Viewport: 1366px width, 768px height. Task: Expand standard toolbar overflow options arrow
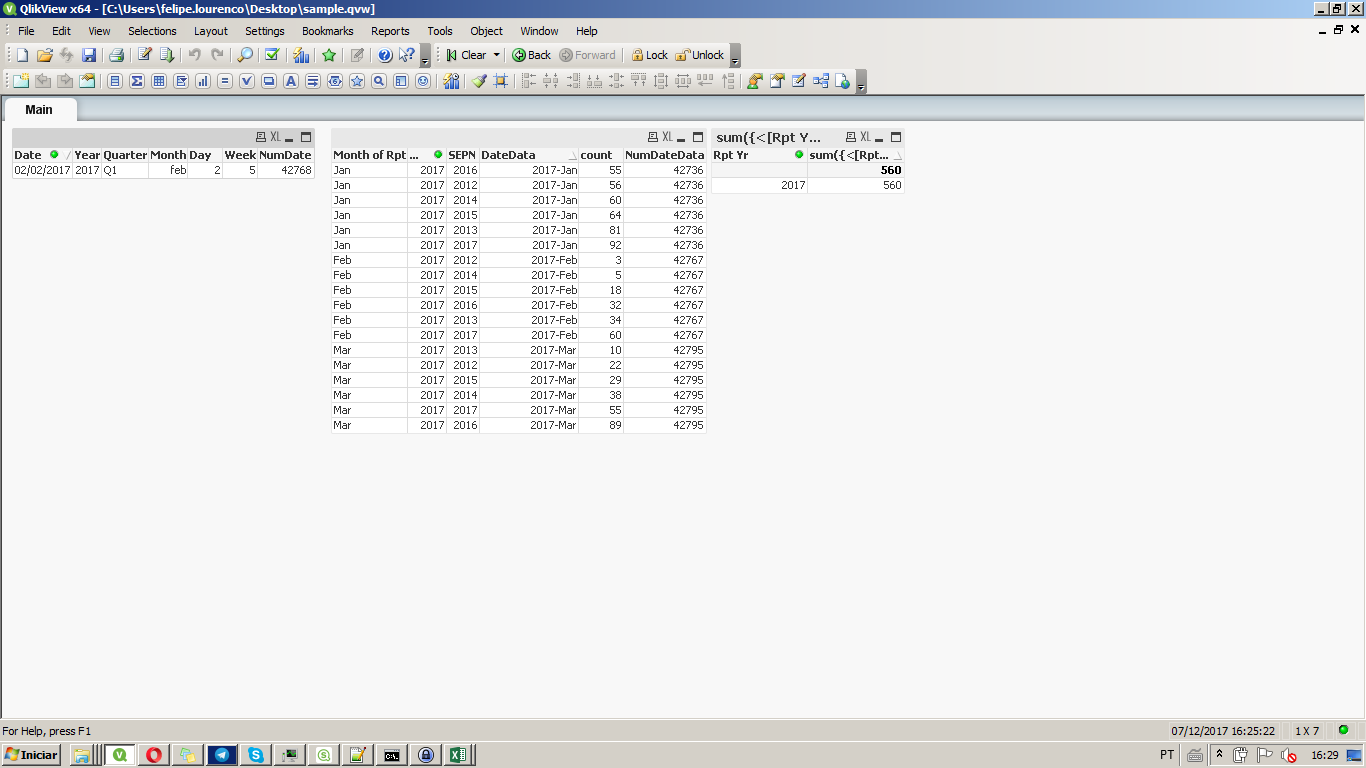(425, 57)
